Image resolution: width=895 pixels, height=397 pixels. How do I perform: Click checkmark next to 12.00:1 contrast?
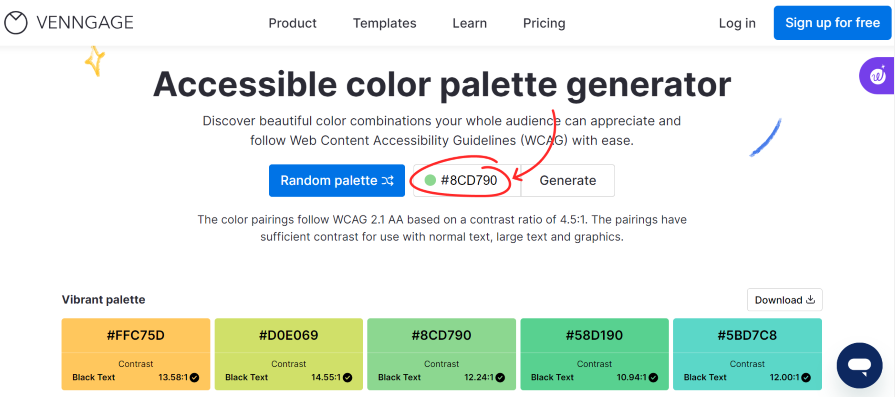coord(806,377)
